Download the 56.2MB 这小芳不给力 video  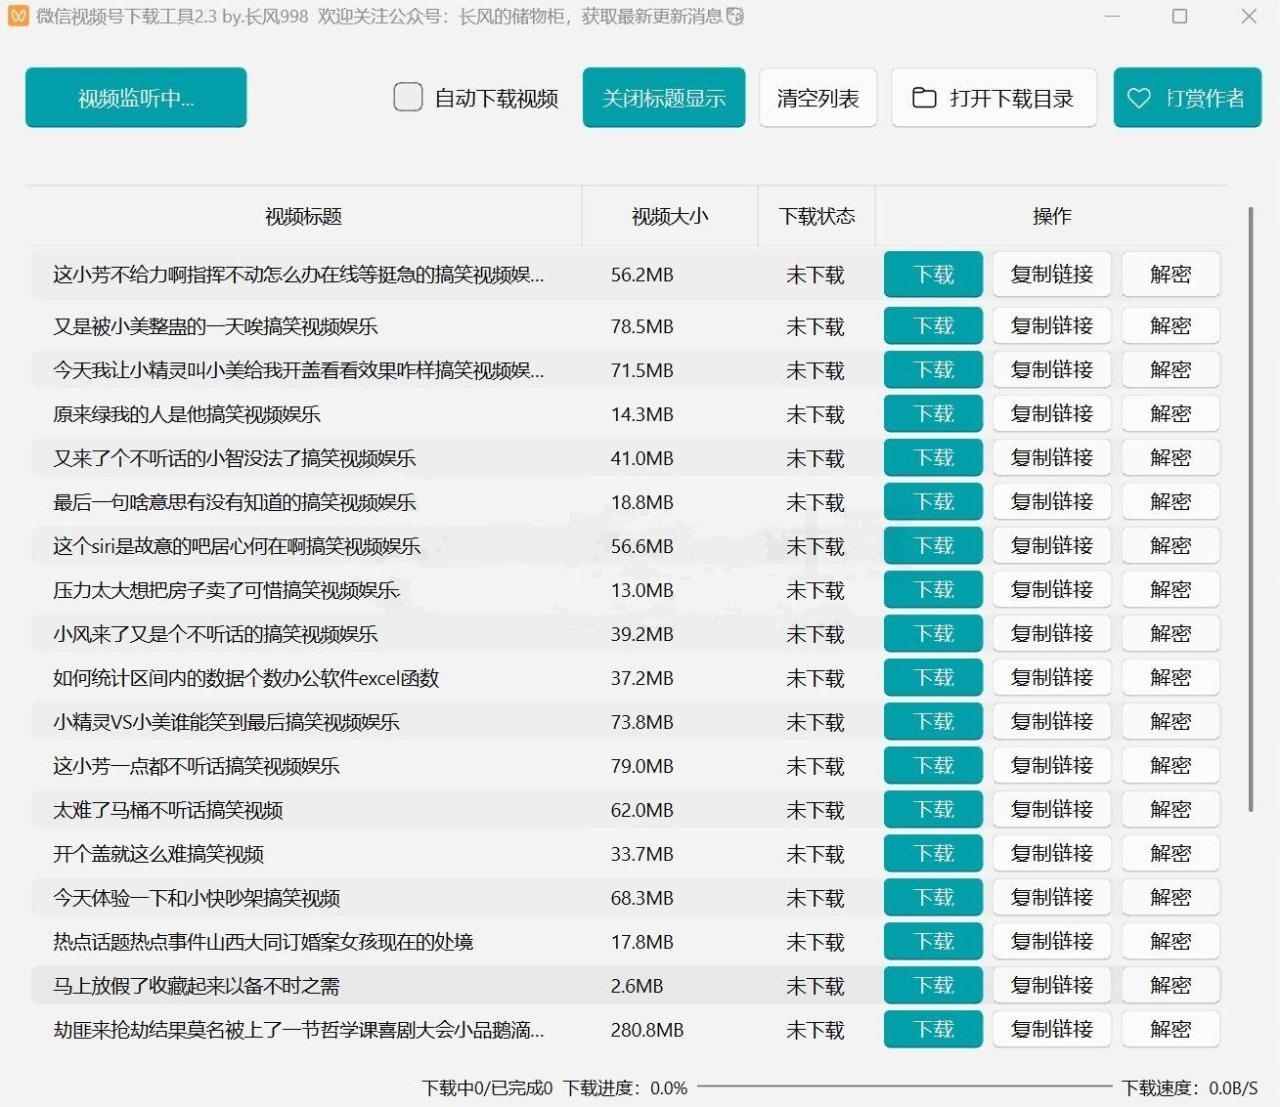pyautogui.click(x=933, y=274)
